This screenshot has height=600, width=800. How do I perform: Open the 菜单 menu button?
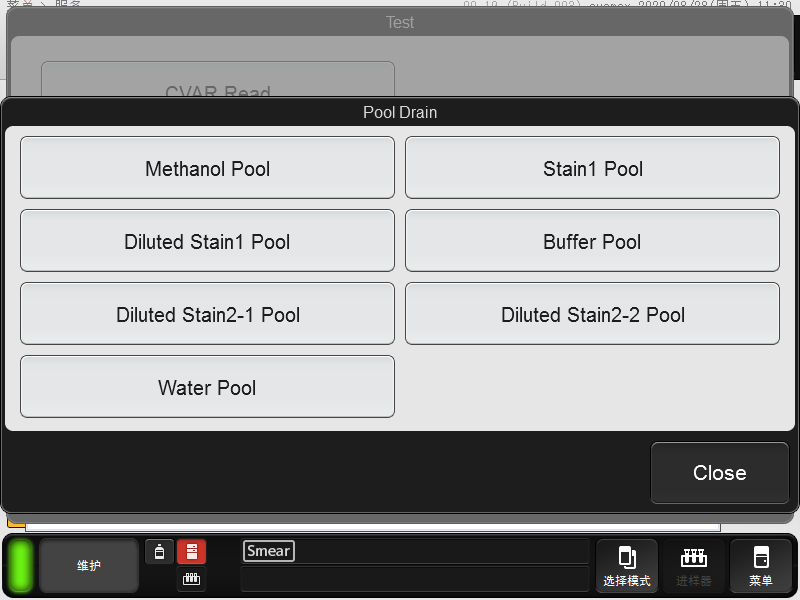tap(760, 566)
